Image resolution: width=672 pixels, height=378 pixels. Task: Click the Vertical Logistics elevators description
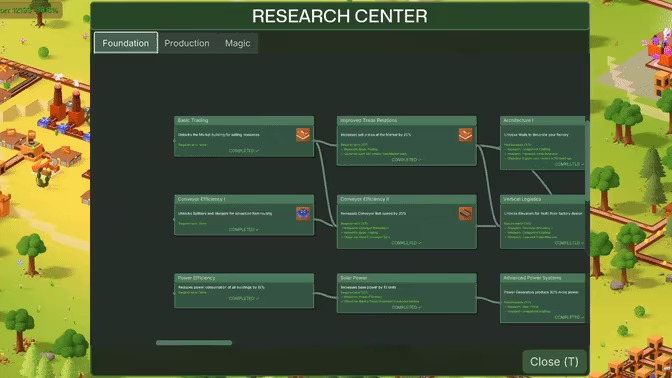coord(543,213)
